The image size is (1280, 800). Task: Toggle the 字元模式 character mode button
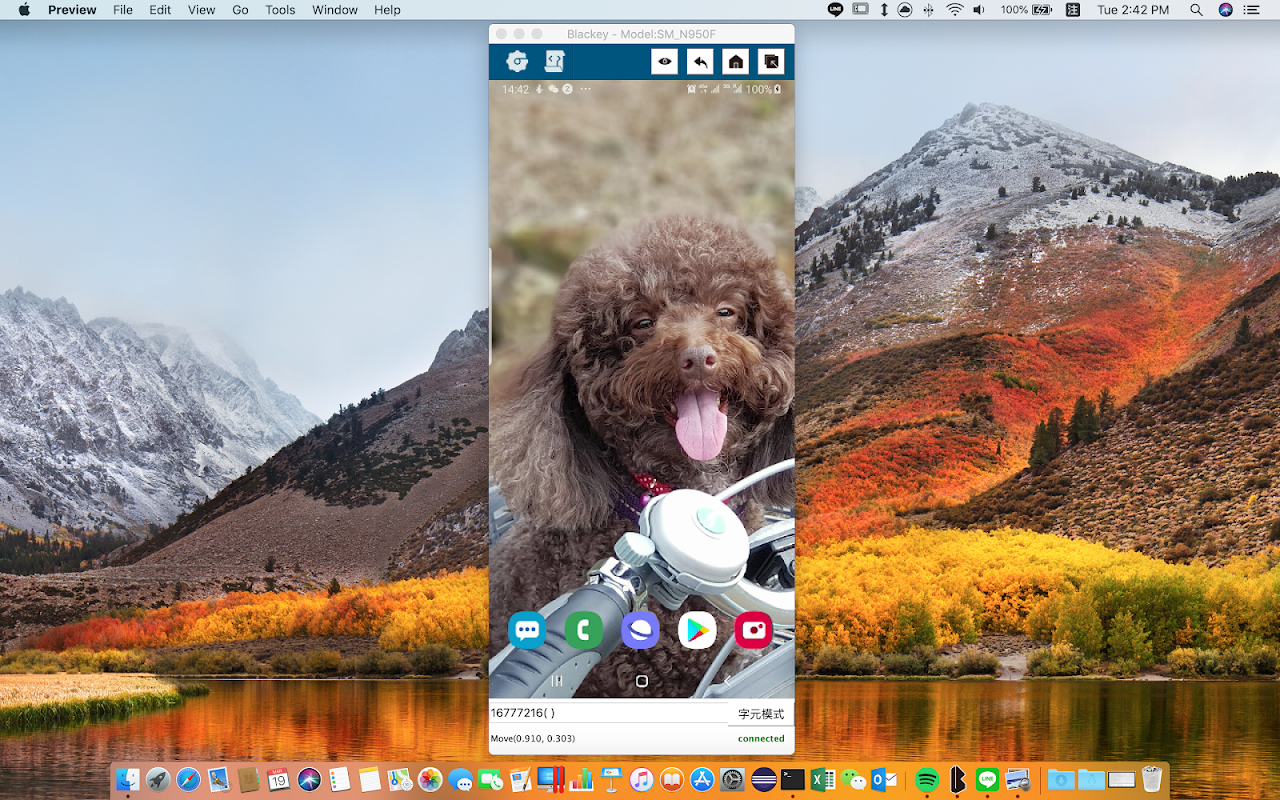coord(761,714)
